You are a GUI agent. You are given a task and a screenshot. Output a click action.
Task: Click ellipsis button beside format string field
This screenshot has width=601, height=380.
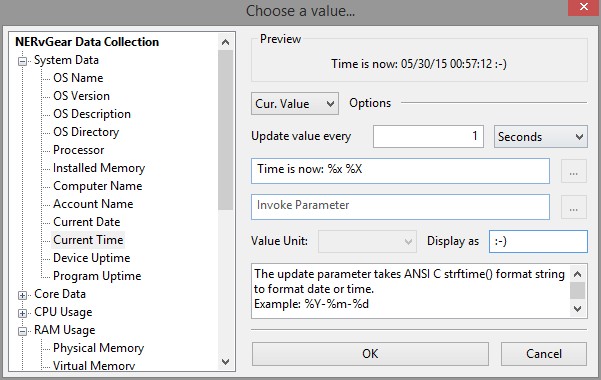574,171
